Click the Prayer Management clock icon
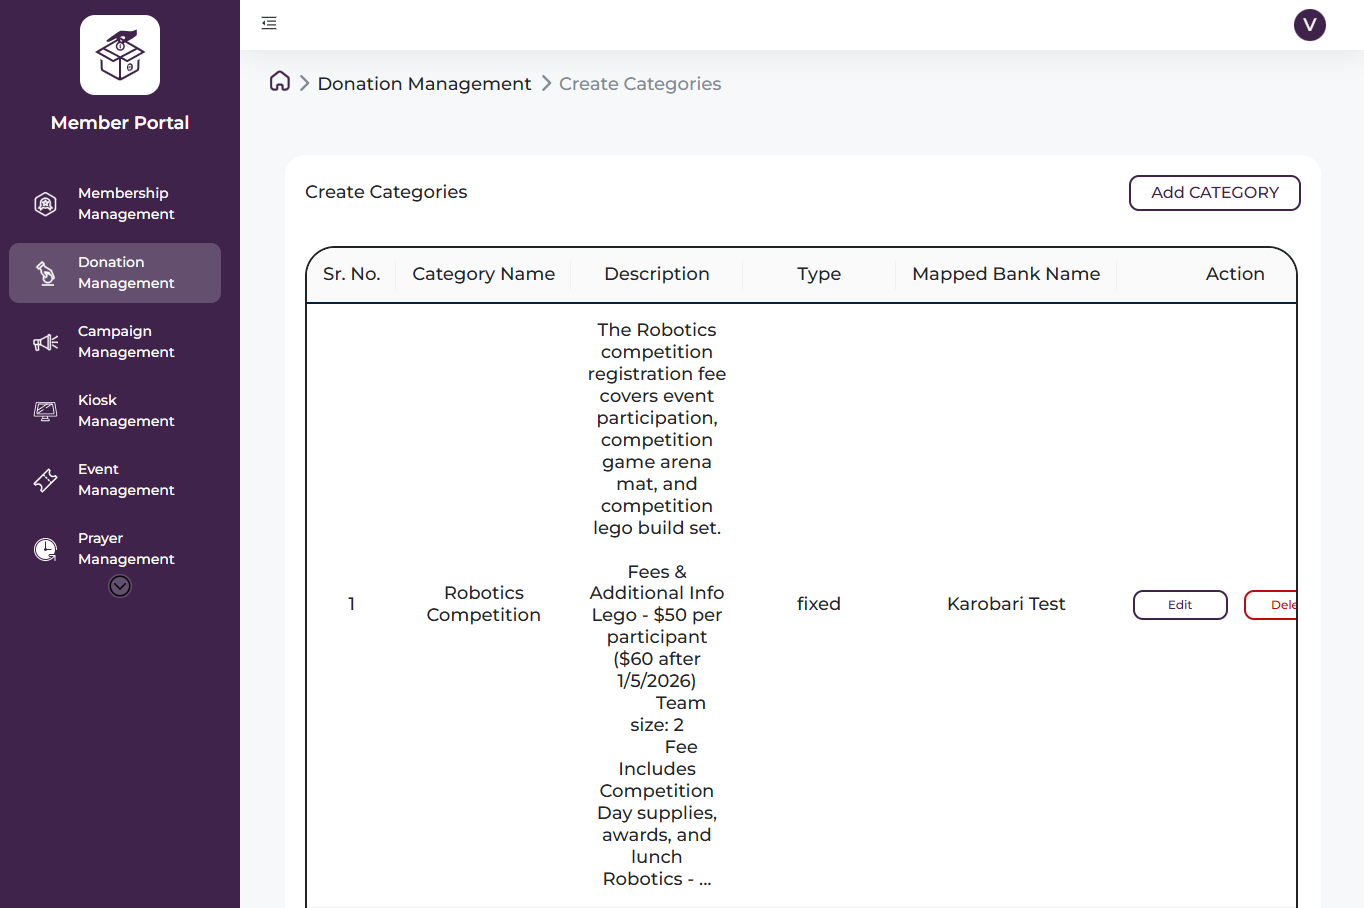Viewport: 1364px width, 908px height. tap(45, 549)
